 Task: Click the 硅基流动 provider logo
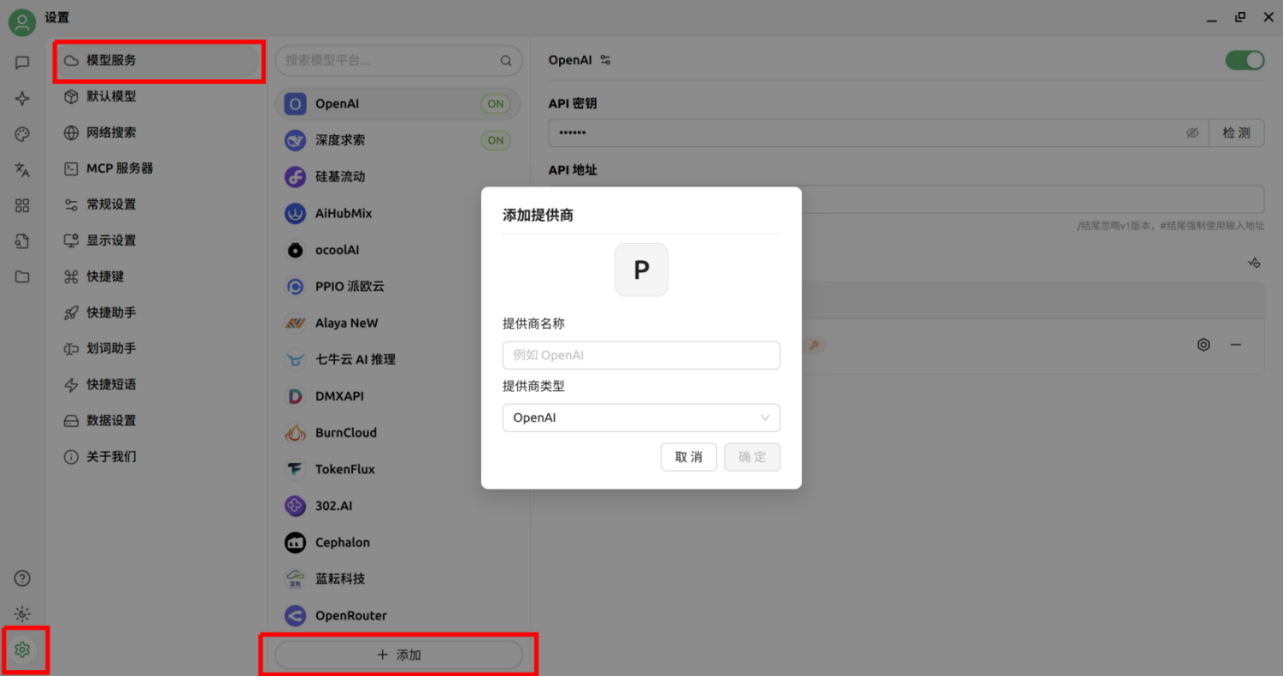click(x=295, y=177)
